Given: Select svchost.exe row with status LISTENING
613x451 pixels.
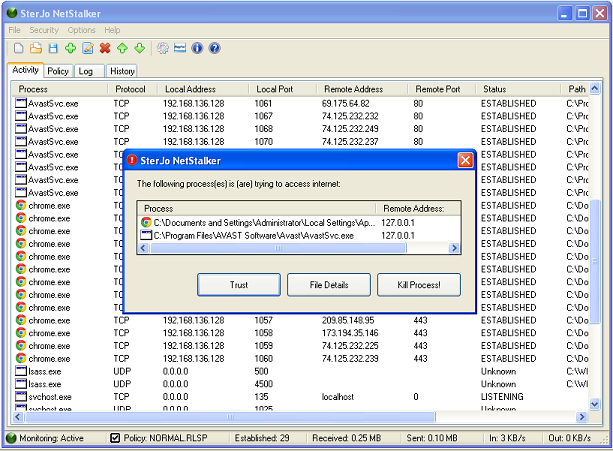Looking at the screenshot, I should 301,397.
